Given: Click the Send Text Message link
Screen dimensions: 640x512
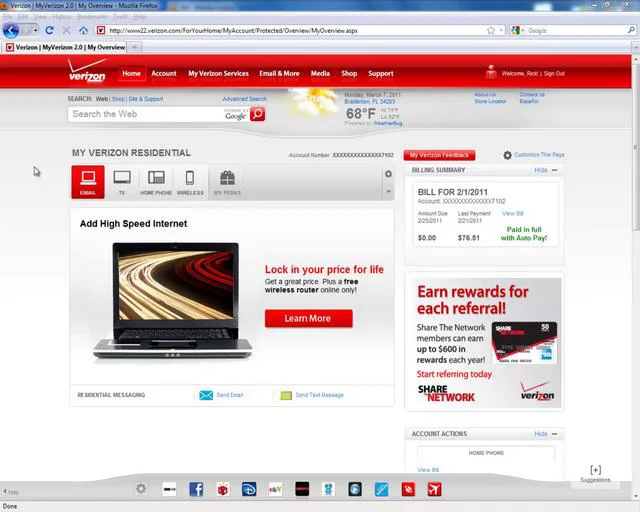Looking at the screenshot, I should [x=320, y=395].
